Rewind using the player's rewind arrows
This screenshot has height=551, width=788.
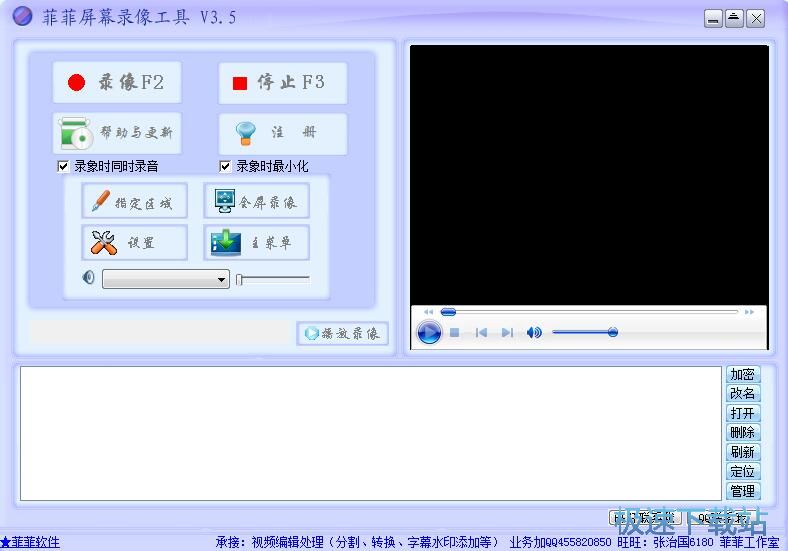[x=428, y=312]
